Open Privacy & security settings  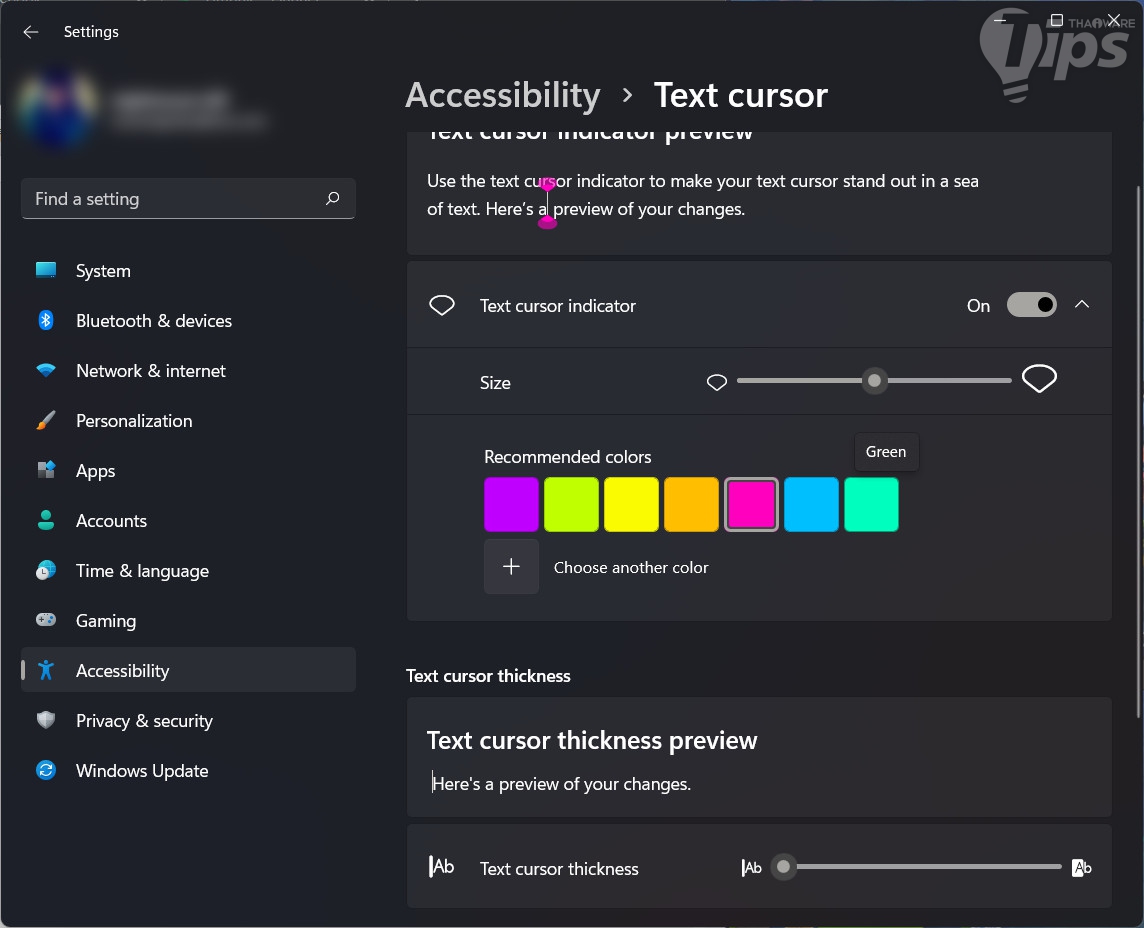click(x=188, y=720)
